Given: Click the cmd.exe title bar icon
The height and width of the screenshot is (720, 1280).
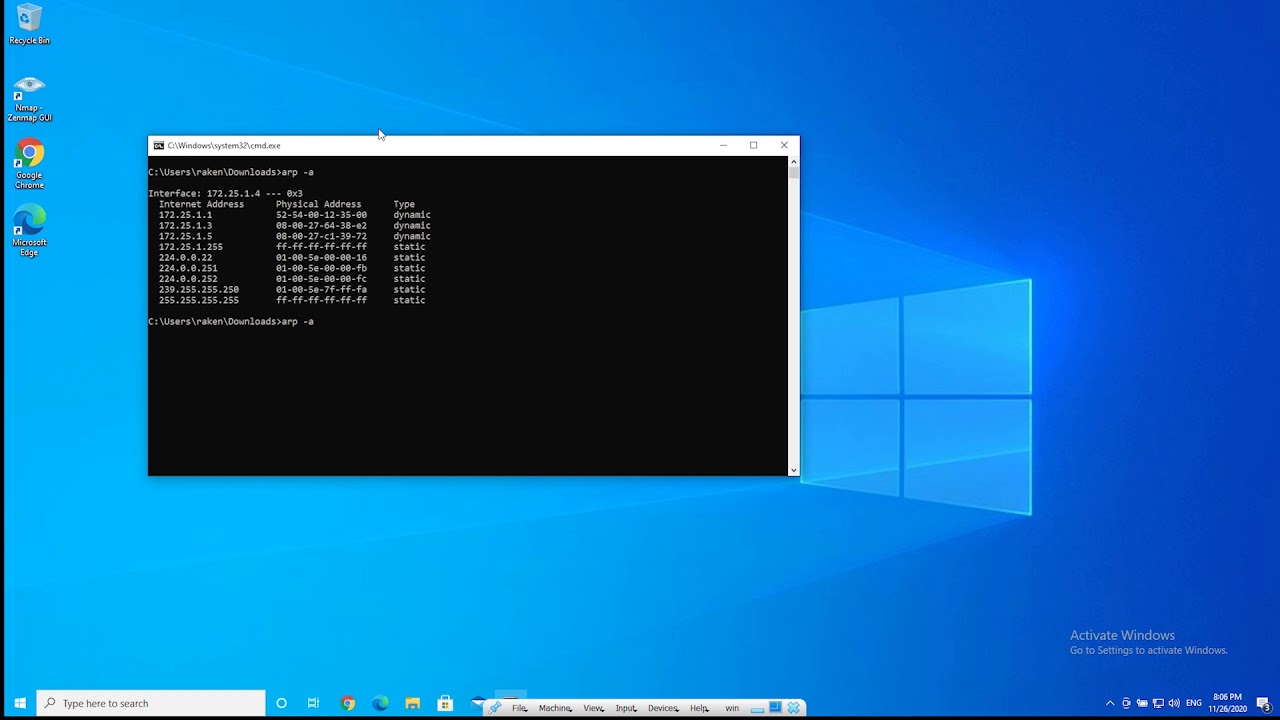Looking at the screenshot, I should 158,146.
